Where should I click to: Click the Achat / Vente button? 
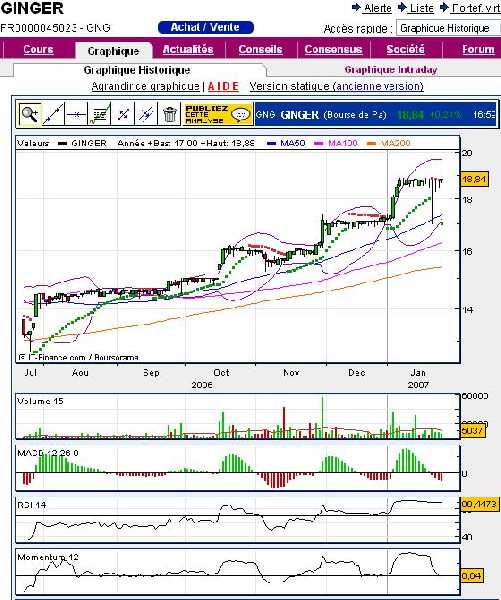[x=206, y=28]
